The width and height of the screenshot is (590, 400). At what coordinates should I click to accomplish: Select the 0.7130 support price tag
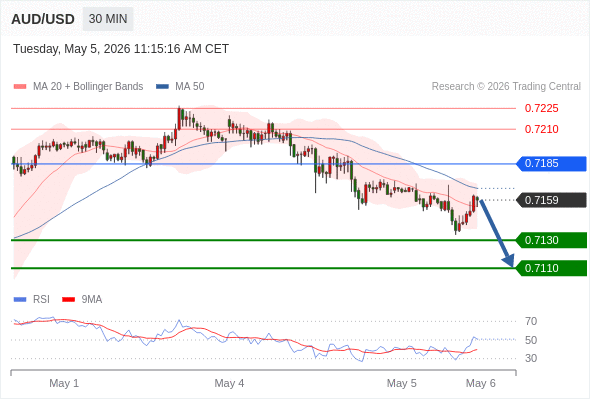pyautogui.click(x=551, y=240)
